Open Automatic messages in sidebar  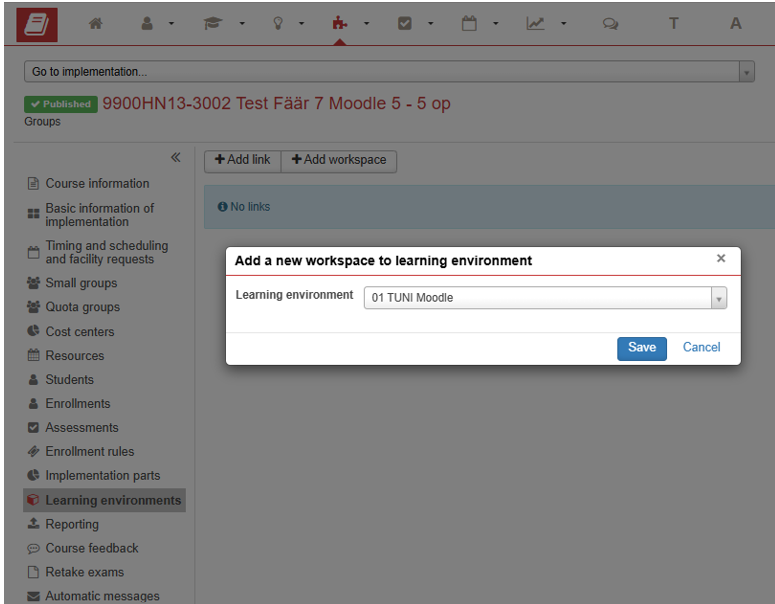[102, 596]
